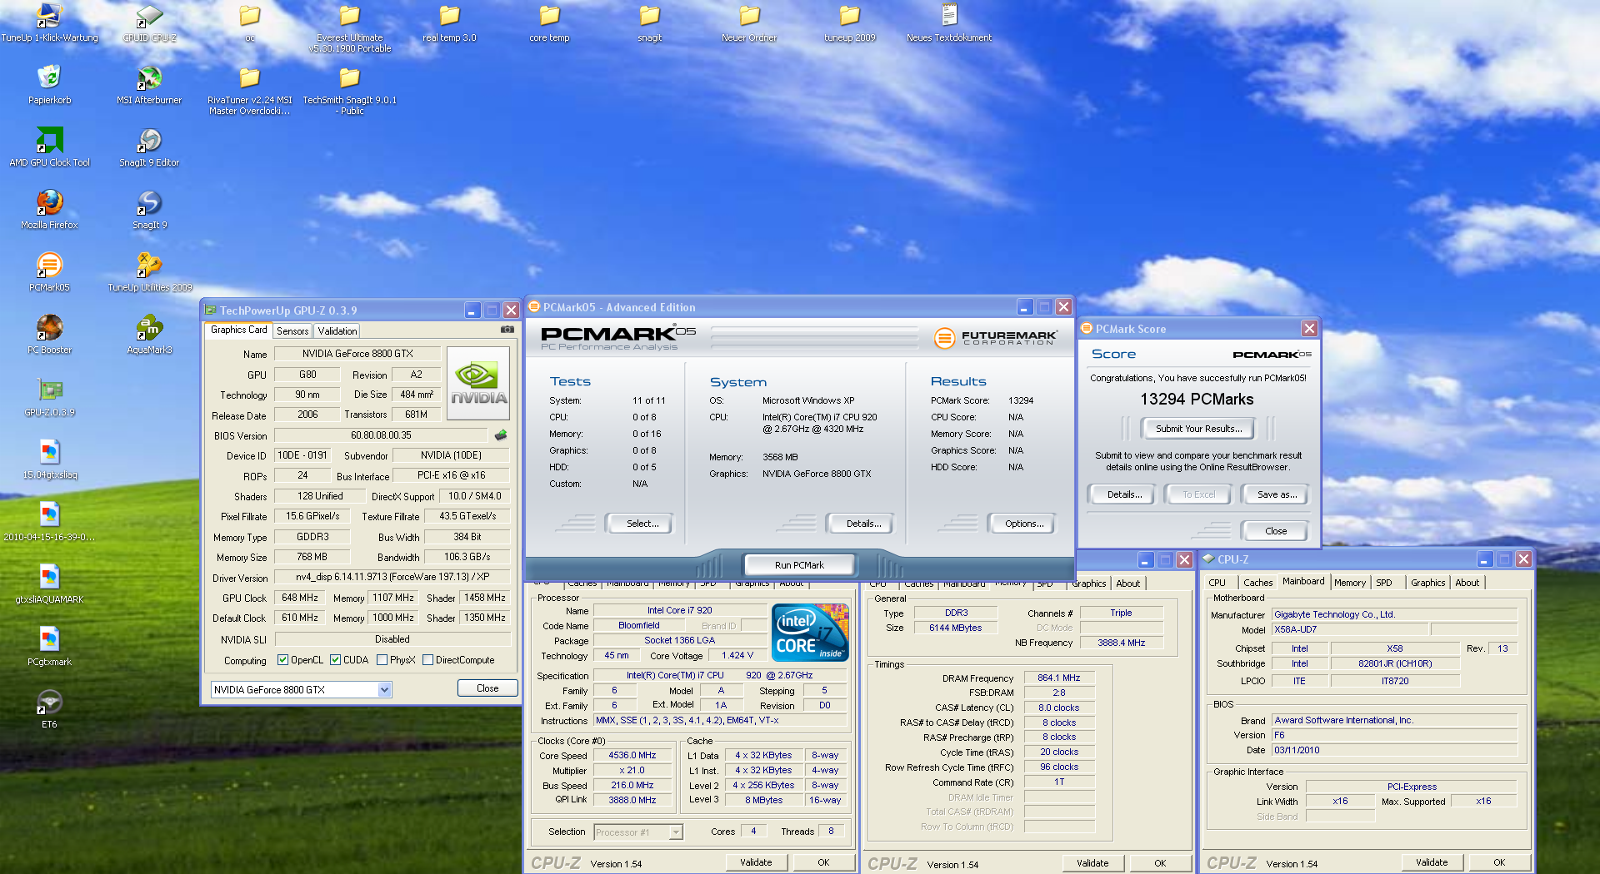Click Close in PCMark Score dialog
The width and height of the screenshot is (1600, 874).
click(x=1276, y=531)
